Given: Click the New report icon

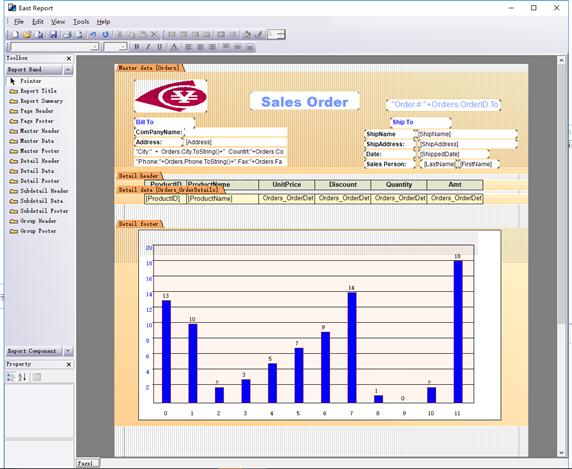Looking at the screenshot, I should coord(15,35).
